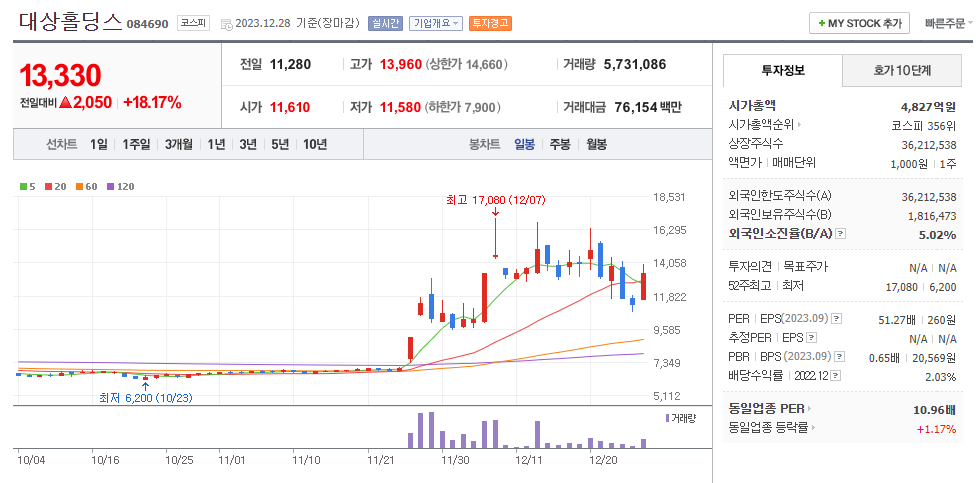Select the 10년 line chart period

point(315,144)
